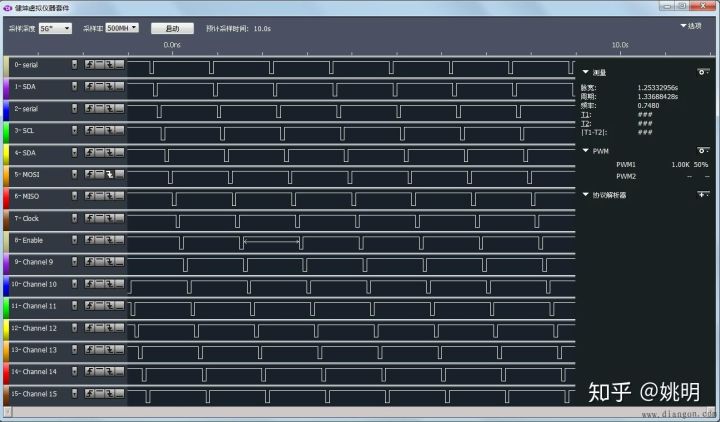The width and height of the screenshot is (720, 422).
Task: Click the frequency value 0.7480
Action: point(648,106)
